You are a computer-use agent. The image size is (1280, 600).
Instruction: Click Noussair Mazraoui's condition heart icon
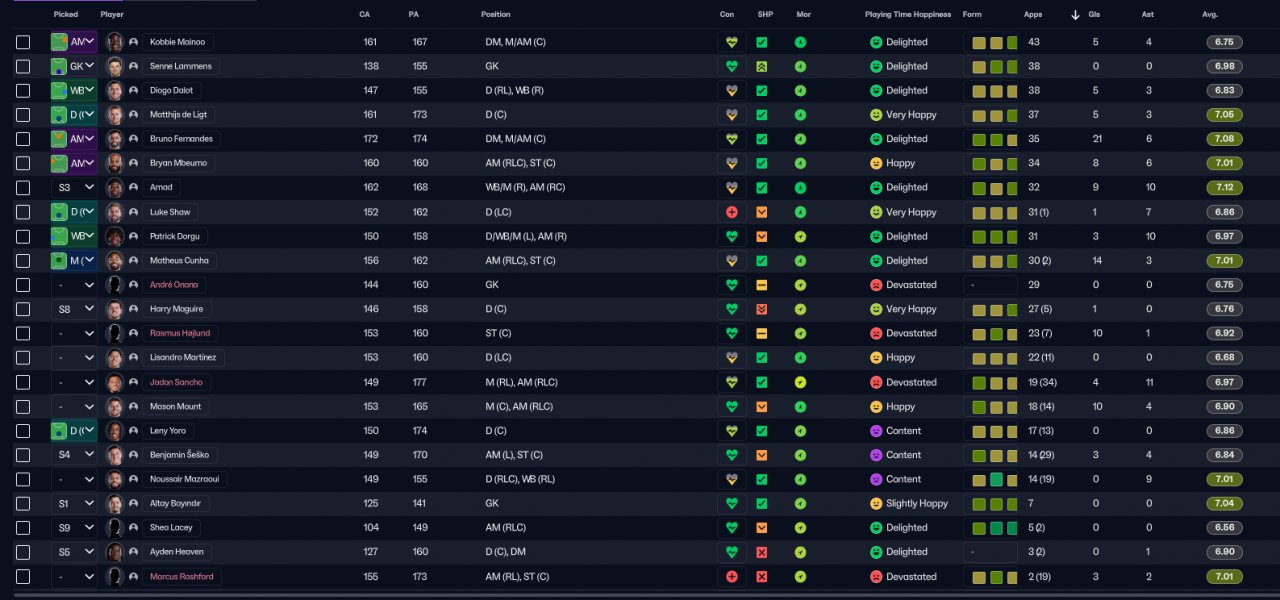pos(732,479)
